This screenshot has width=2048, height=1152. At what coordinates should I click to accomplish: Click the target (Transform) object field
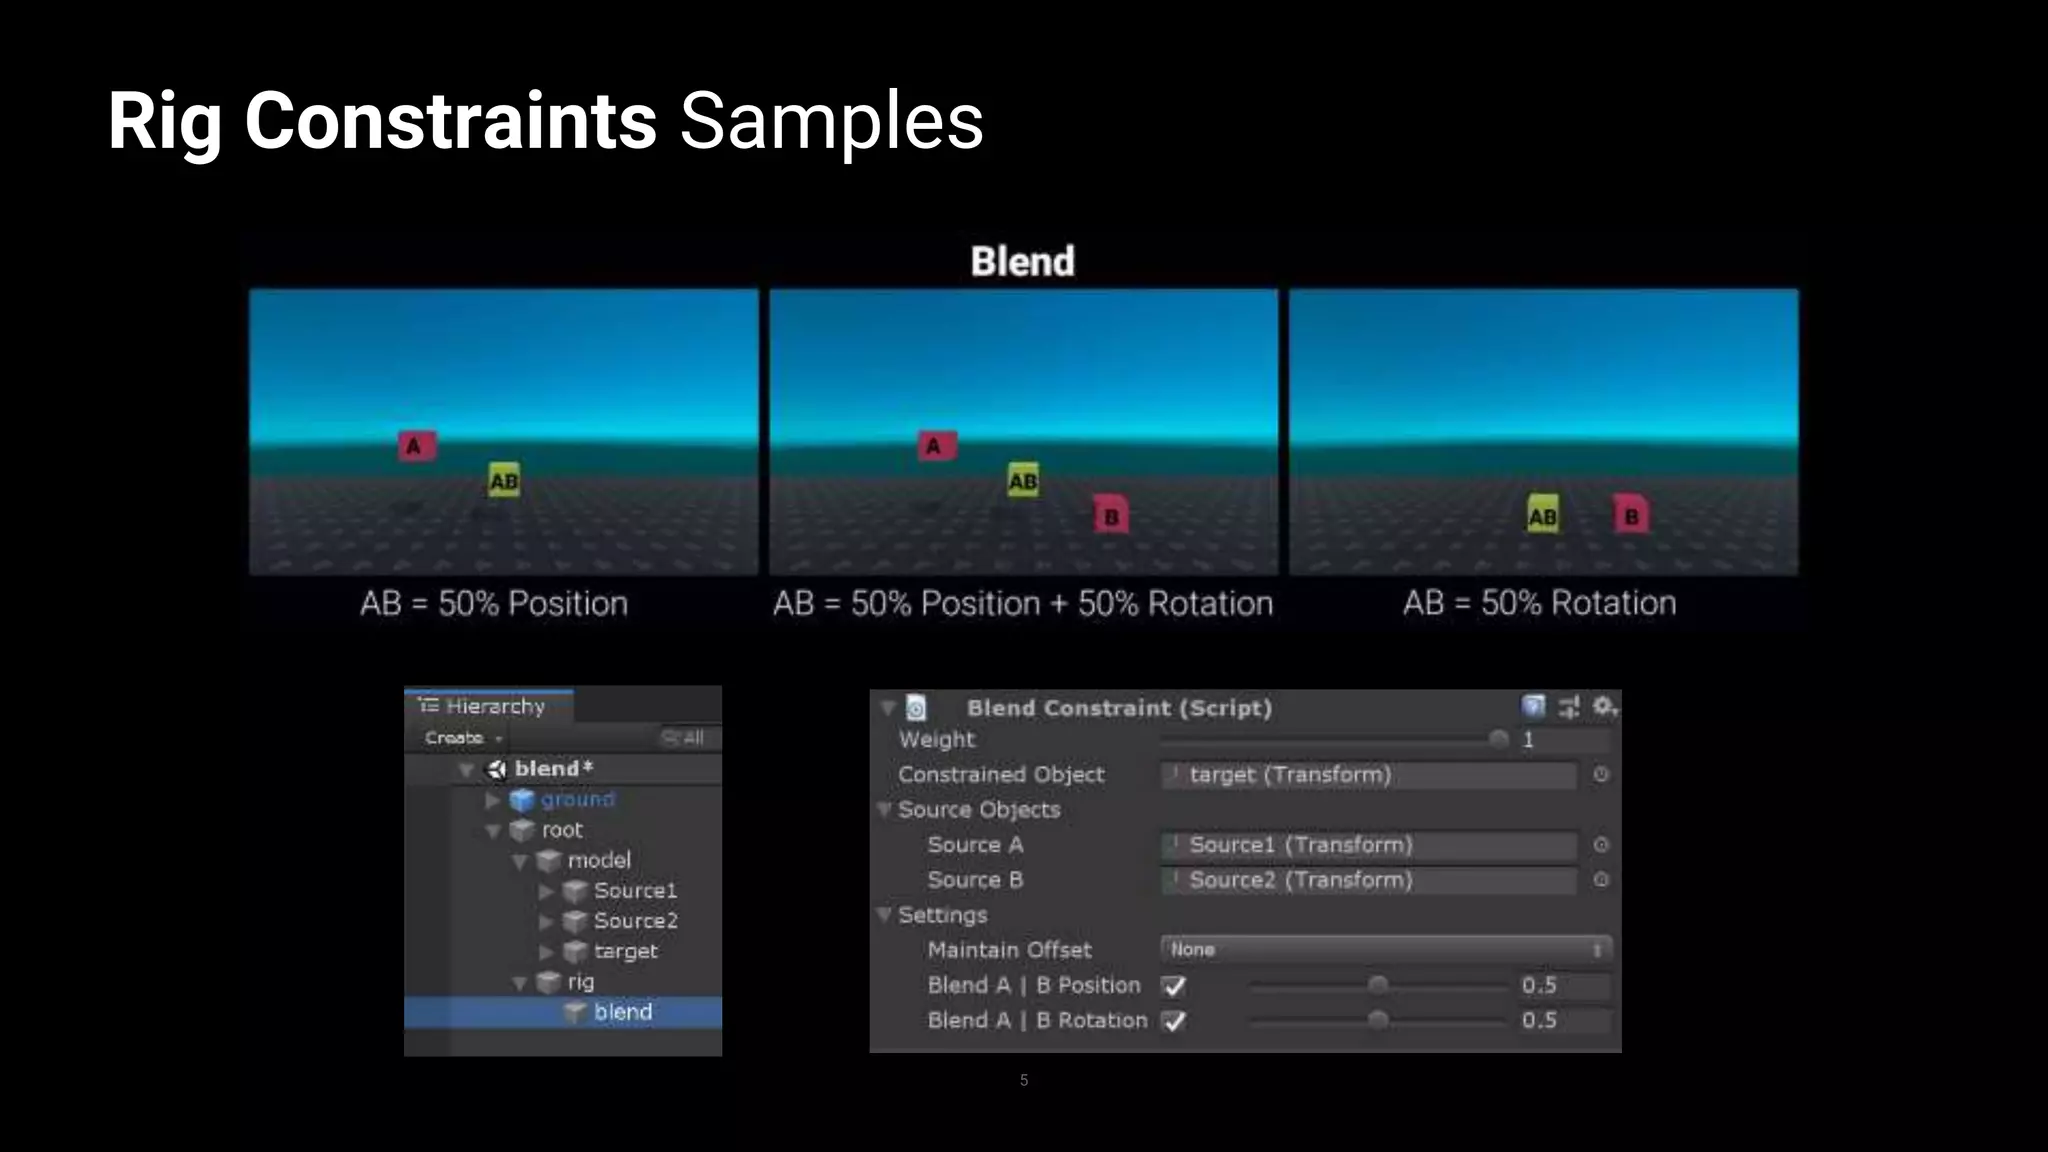[x=1369, y=775]
